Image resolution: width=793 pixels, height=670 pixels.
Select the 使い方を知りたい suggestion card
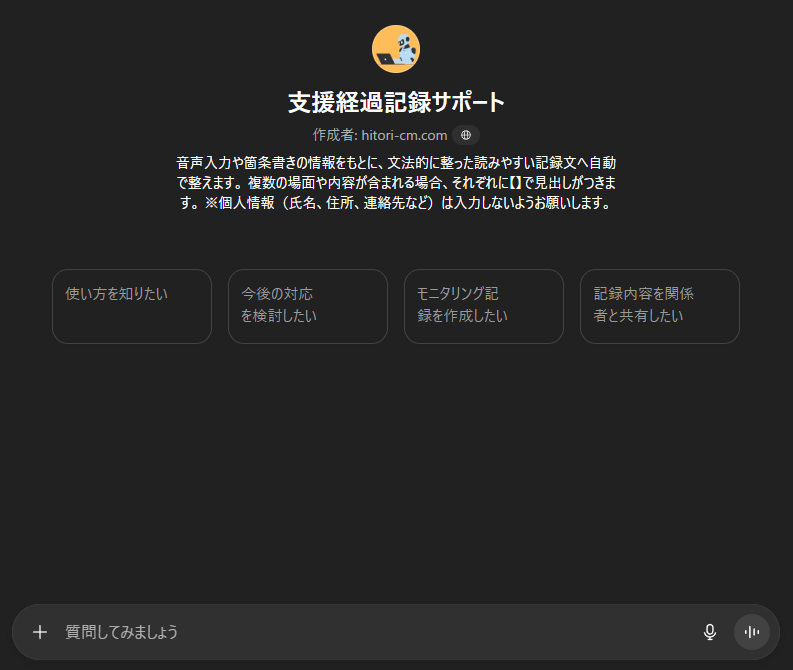click(x=132, y=306)
